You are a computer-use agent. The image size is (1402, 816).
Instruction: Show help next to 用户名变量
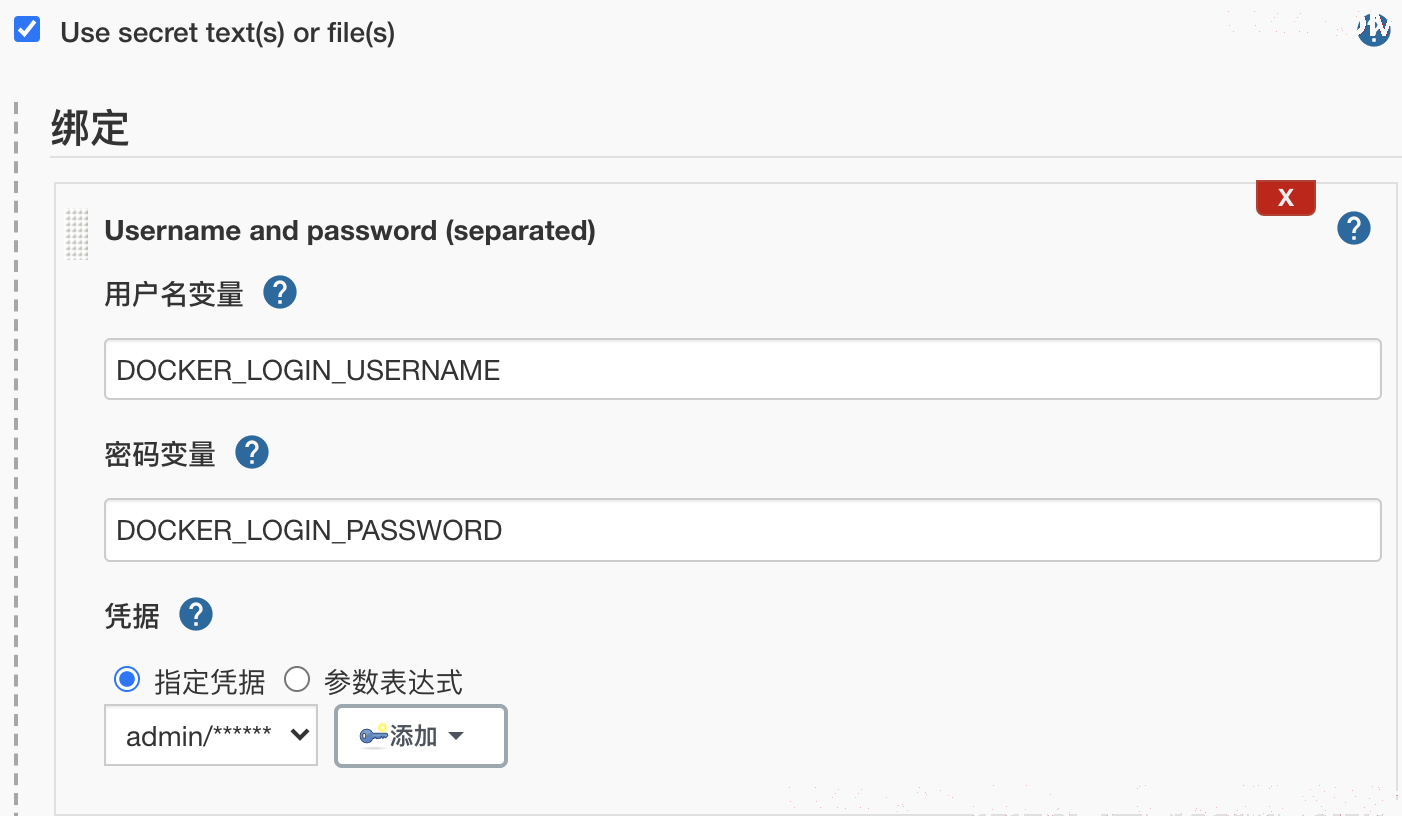280,293
